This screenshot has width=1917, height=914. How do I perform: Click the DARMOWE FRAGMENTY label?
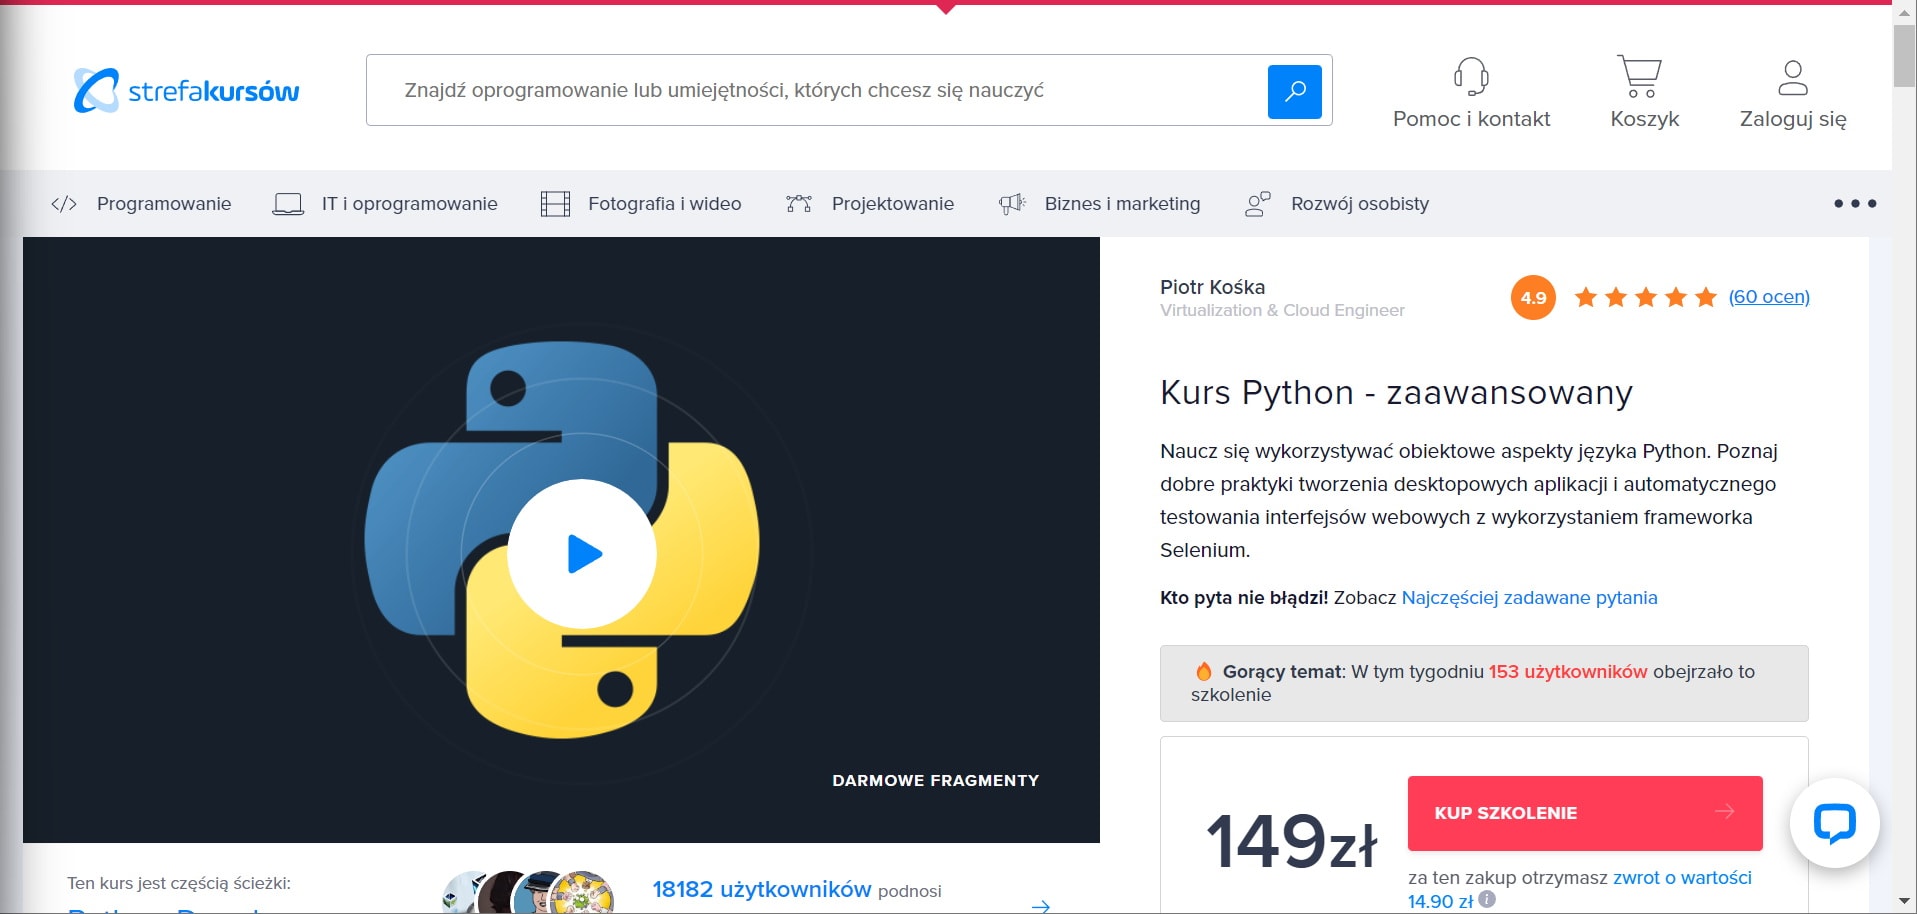tap(935, 781)
